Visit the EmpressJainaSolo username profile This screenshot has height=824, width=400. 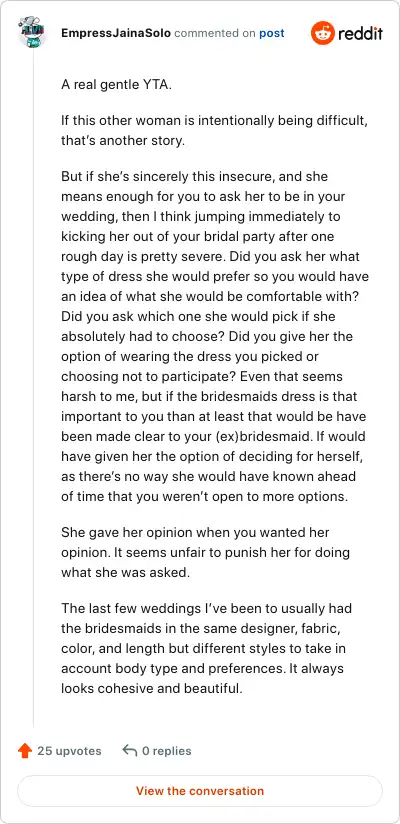116,33
